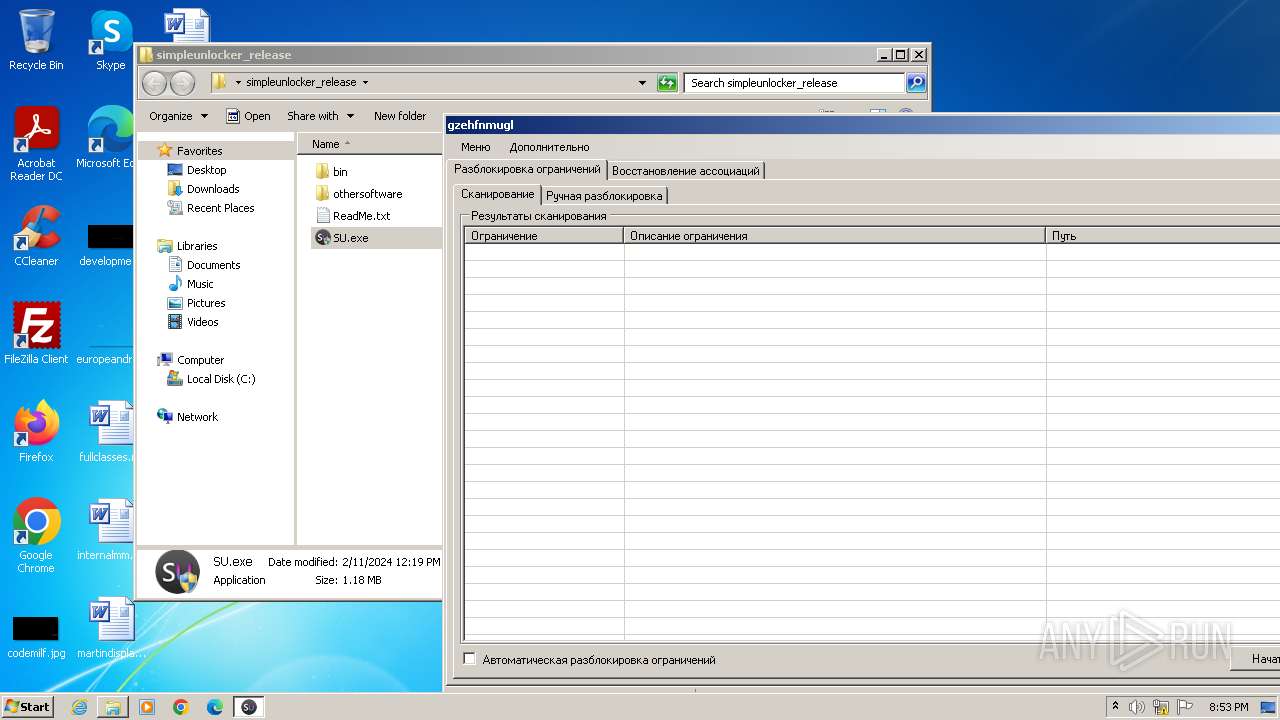Open the Share with dropdown
Image resolution: width=1280 pixels, height=720 pixels.
tap(320, 116)
